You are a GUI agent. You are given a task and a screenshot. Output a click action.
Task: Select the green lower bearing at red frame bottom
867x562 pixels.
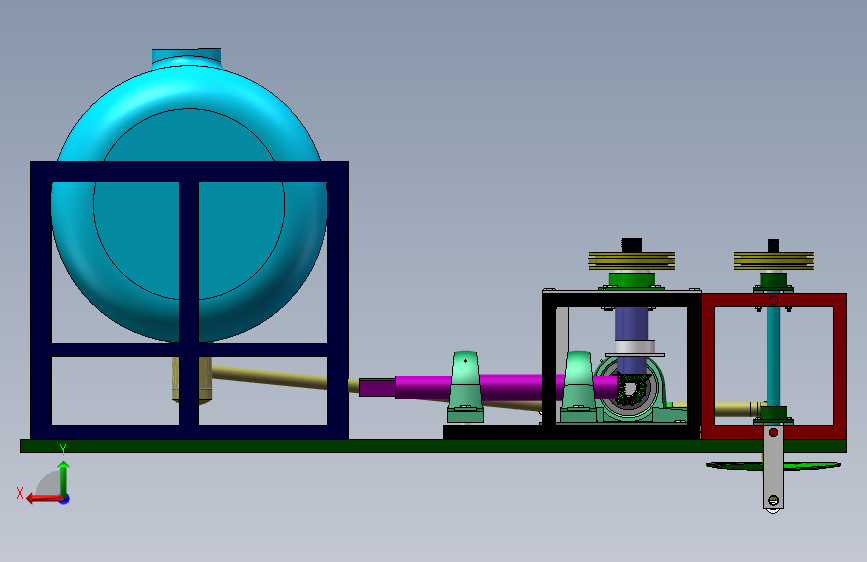point(774,415)
